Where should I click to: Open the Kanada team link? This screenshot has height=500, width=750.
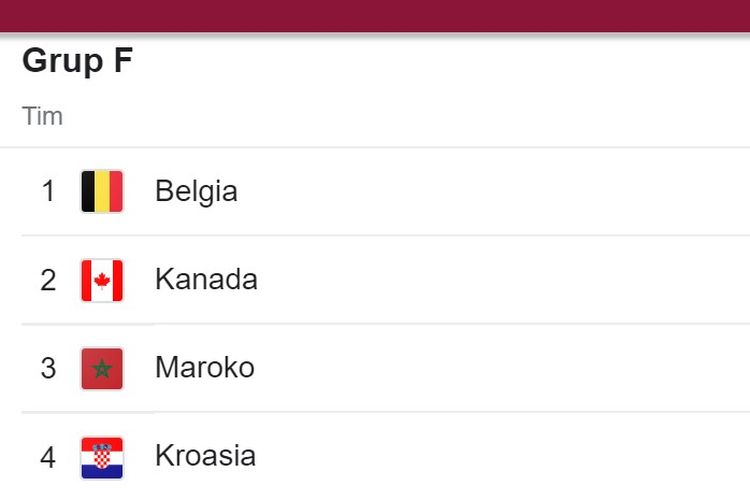coord(206,279)
